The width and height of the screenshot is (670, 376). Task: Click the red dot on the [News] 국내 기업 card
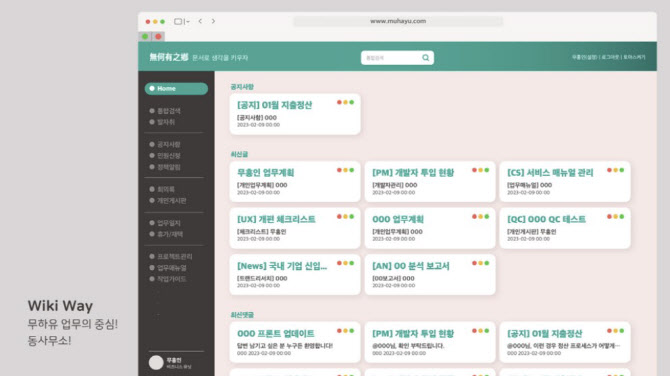point(339,263)
